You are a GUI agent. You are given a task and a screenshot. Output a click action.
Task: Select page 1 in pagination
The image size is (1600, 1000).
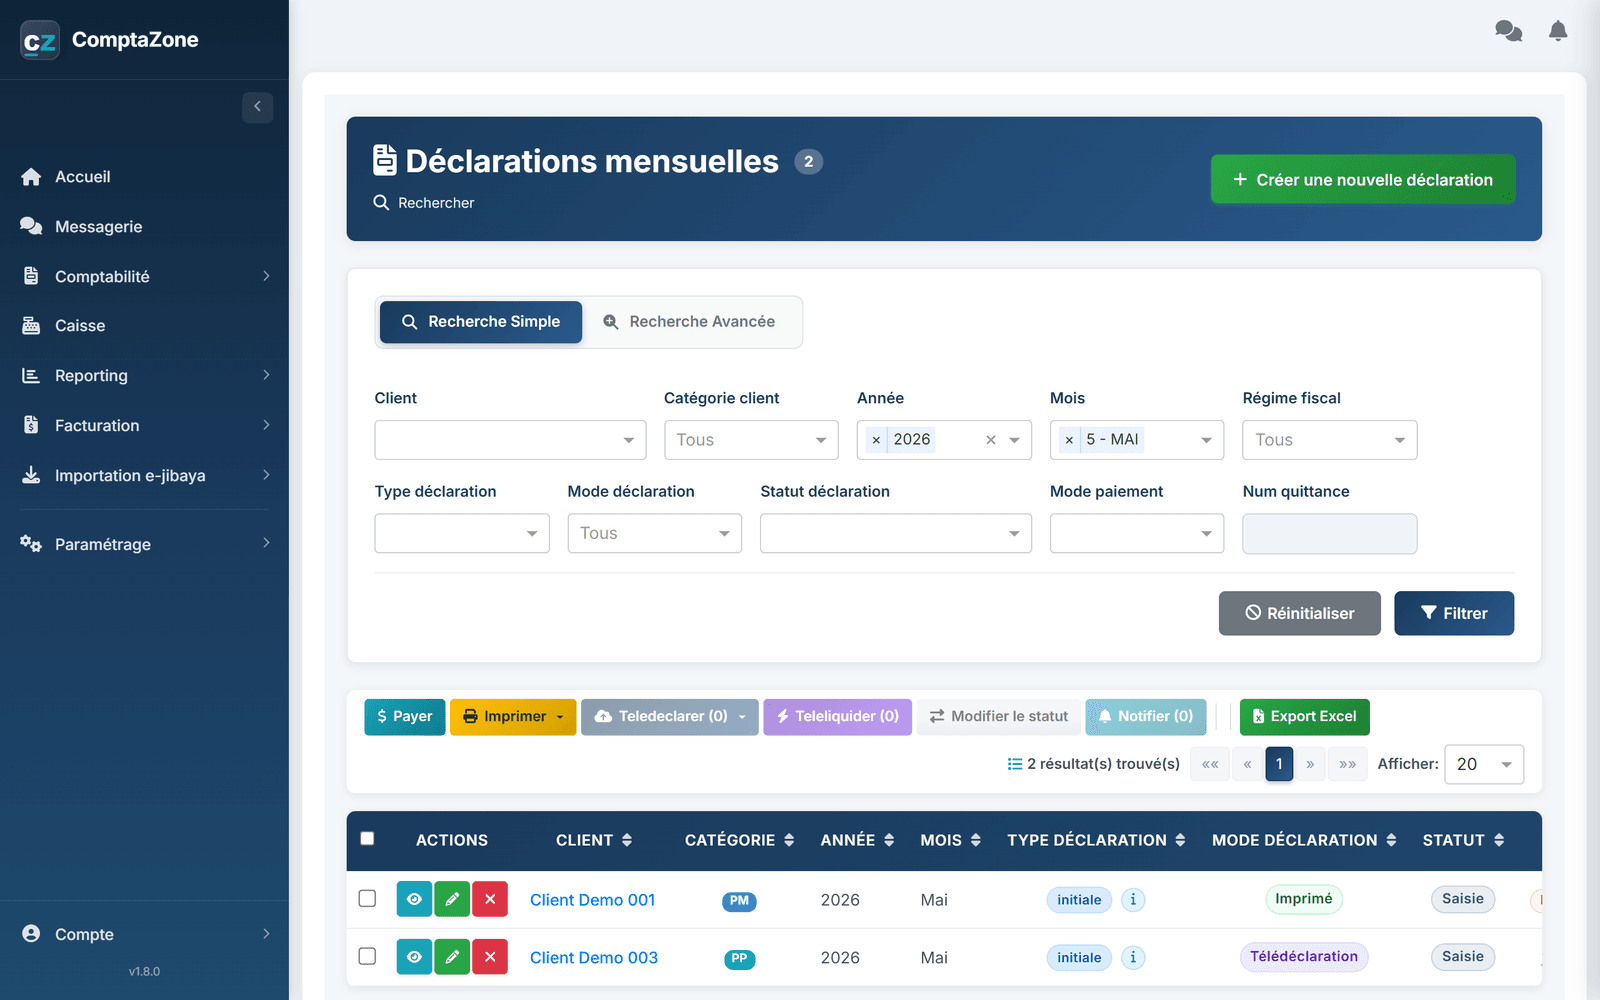point(1279,764)
